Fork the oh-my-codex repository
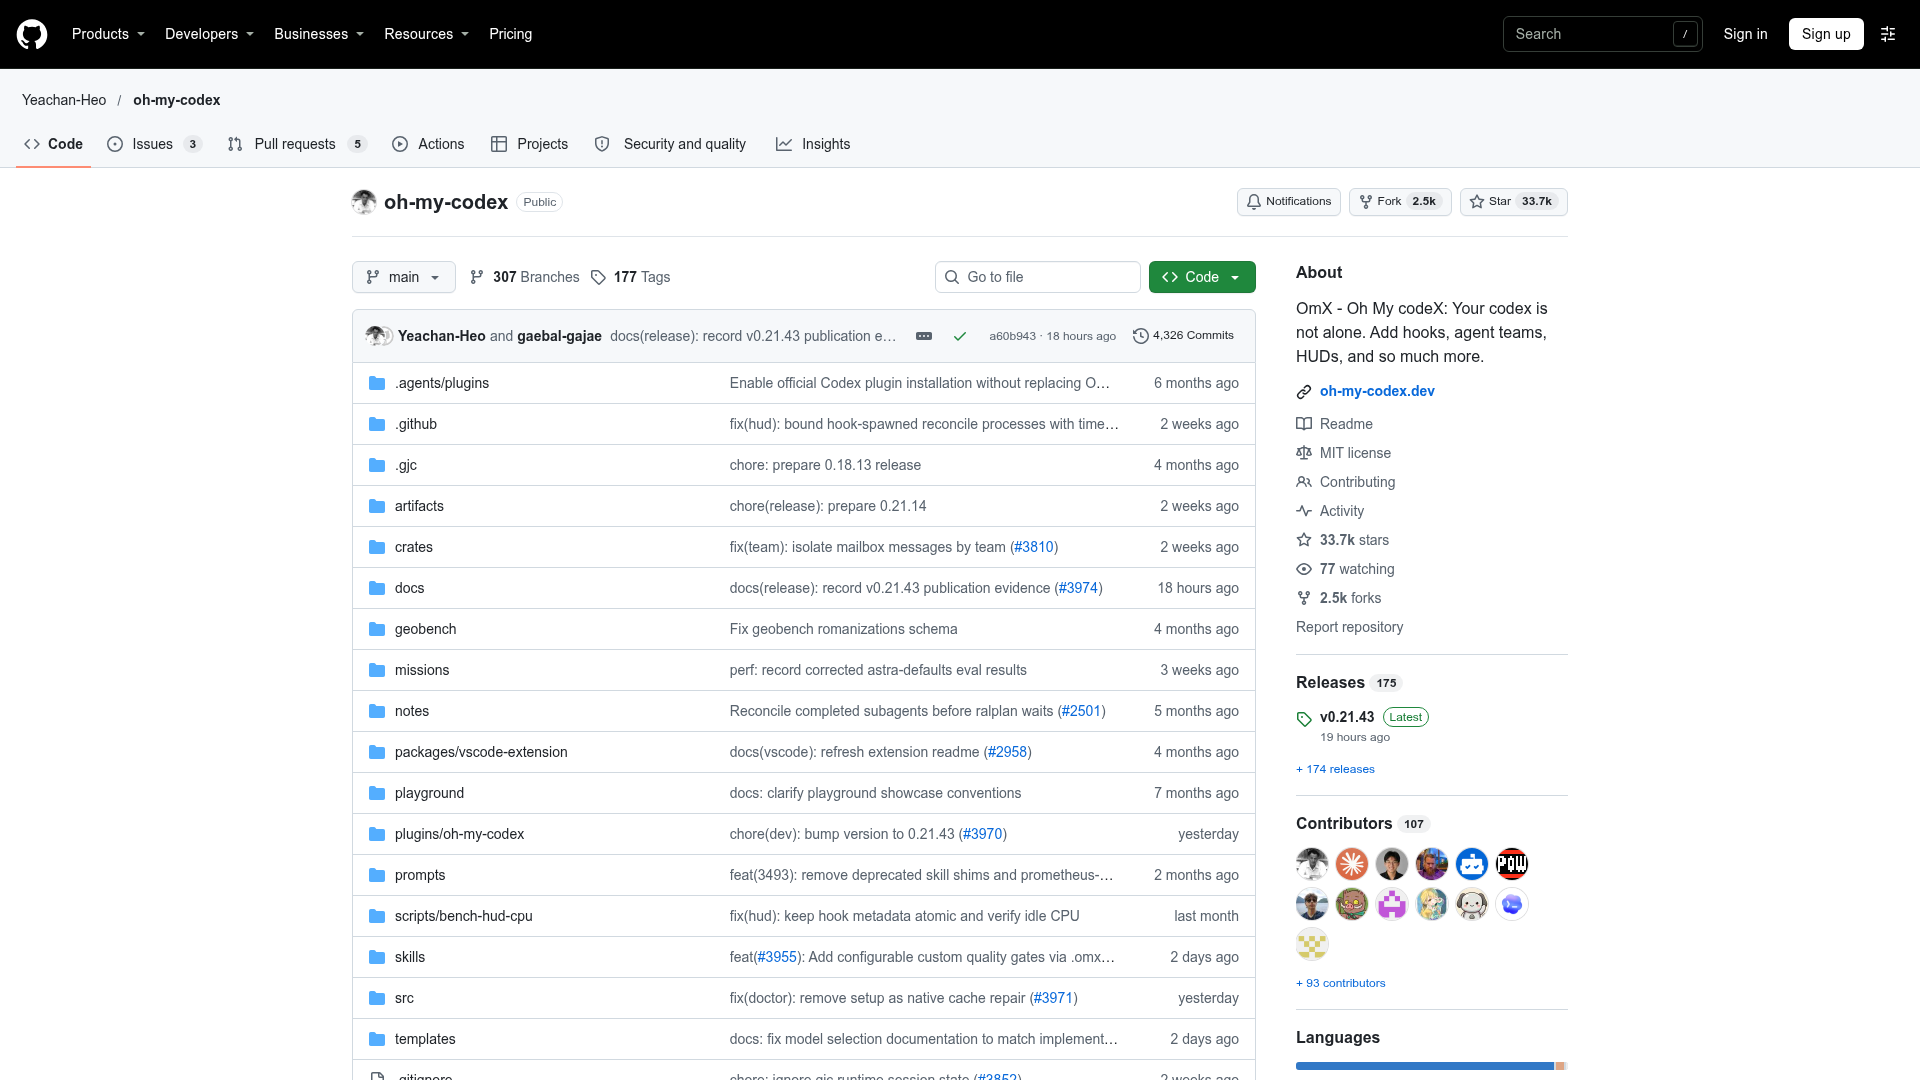1920x1080 pixels. [x=1400, y=202]
